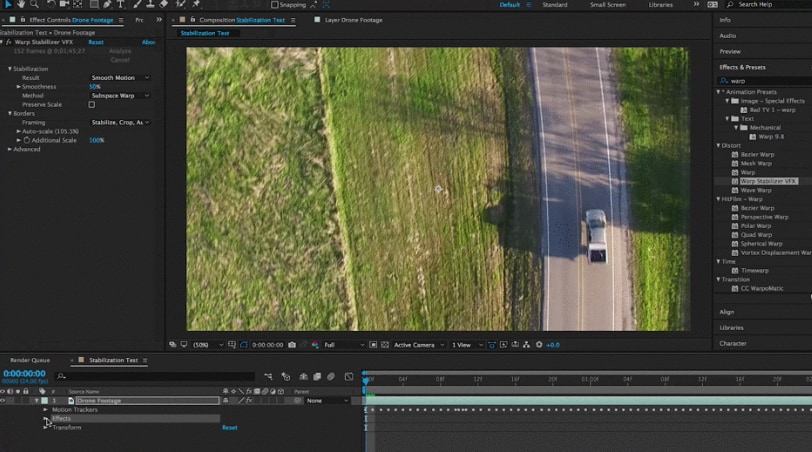Enable the Snapping checkbox
Screen dimensions: 812x452
(275, 5)
